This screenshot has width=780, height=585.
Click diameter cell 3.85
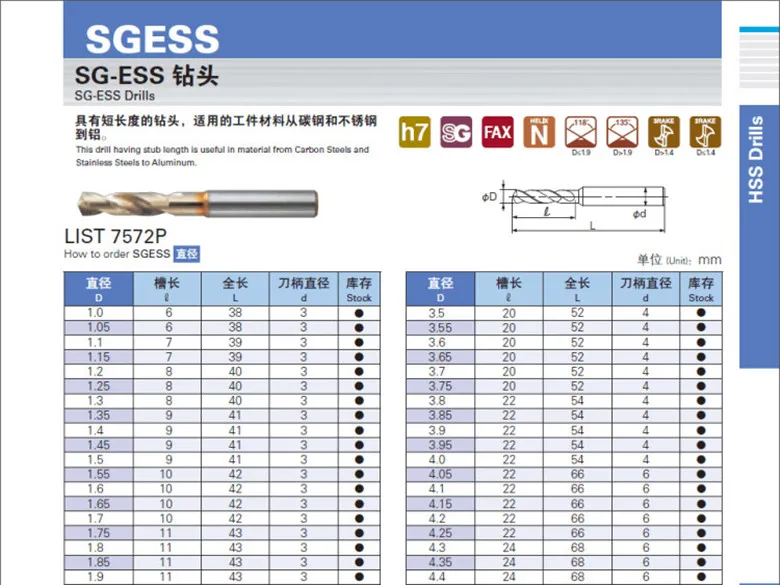(x=440, y=415)
